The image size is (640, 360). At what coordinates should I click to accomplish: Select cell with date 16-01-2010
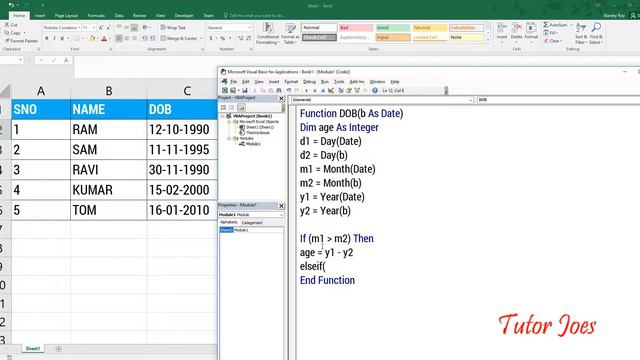[182, 210]
